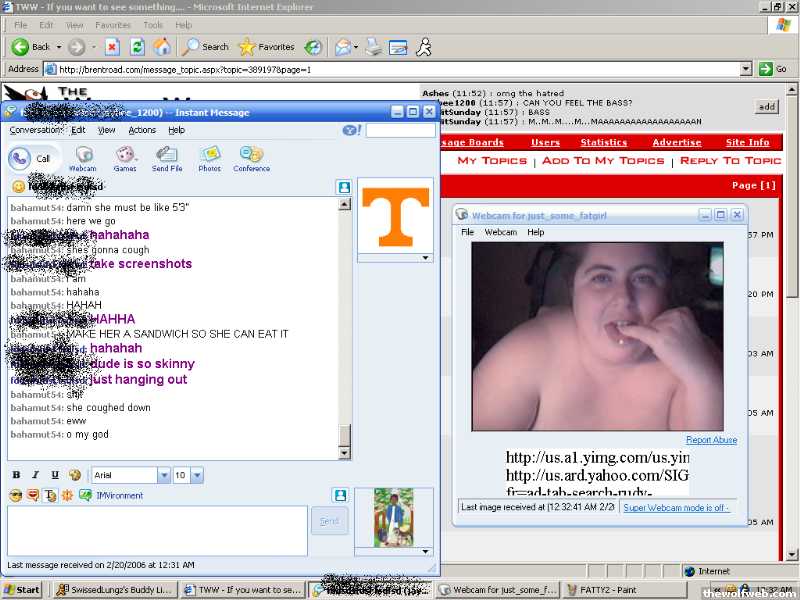Open the Photos sharing icon
The height and width of the screenshot is (600, 800).
click(209, 155)
